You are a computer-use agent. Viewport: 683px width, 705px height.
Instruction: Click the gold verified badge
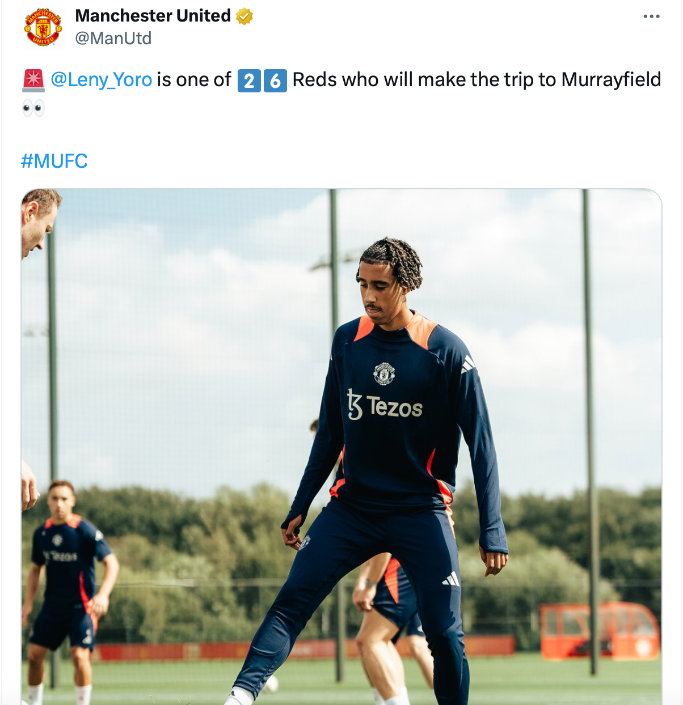244,16
